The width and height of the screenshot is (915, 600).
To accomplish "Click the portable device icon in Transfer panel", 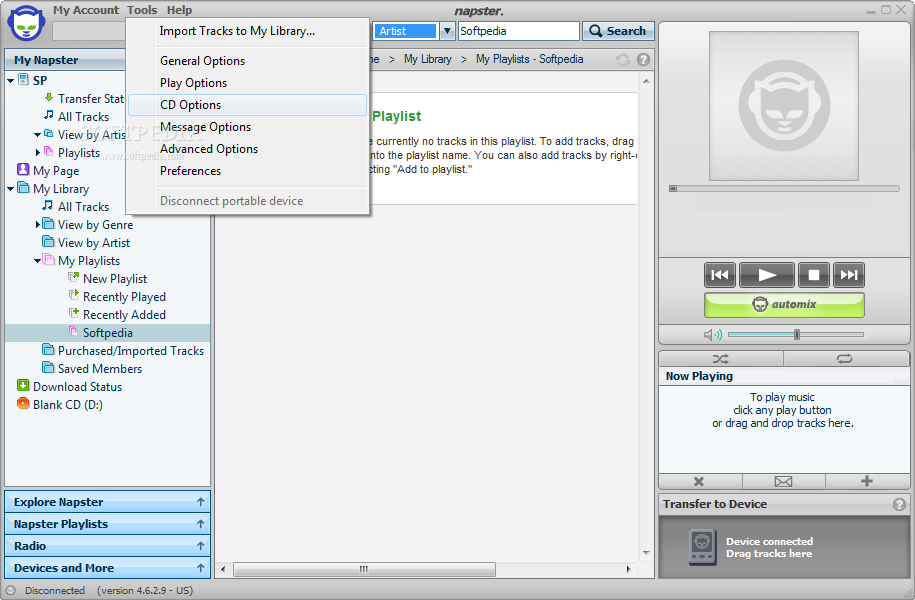I will 702,547.
